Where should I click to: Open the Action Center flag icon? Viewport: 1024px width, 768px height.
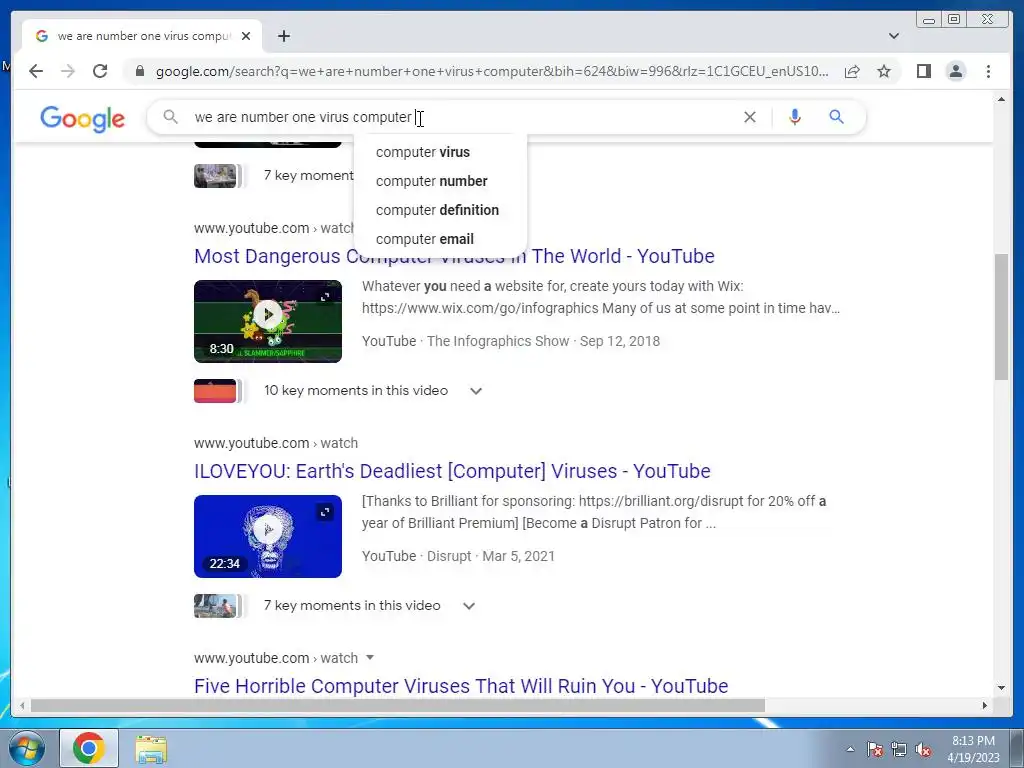[x=875, y=749]
